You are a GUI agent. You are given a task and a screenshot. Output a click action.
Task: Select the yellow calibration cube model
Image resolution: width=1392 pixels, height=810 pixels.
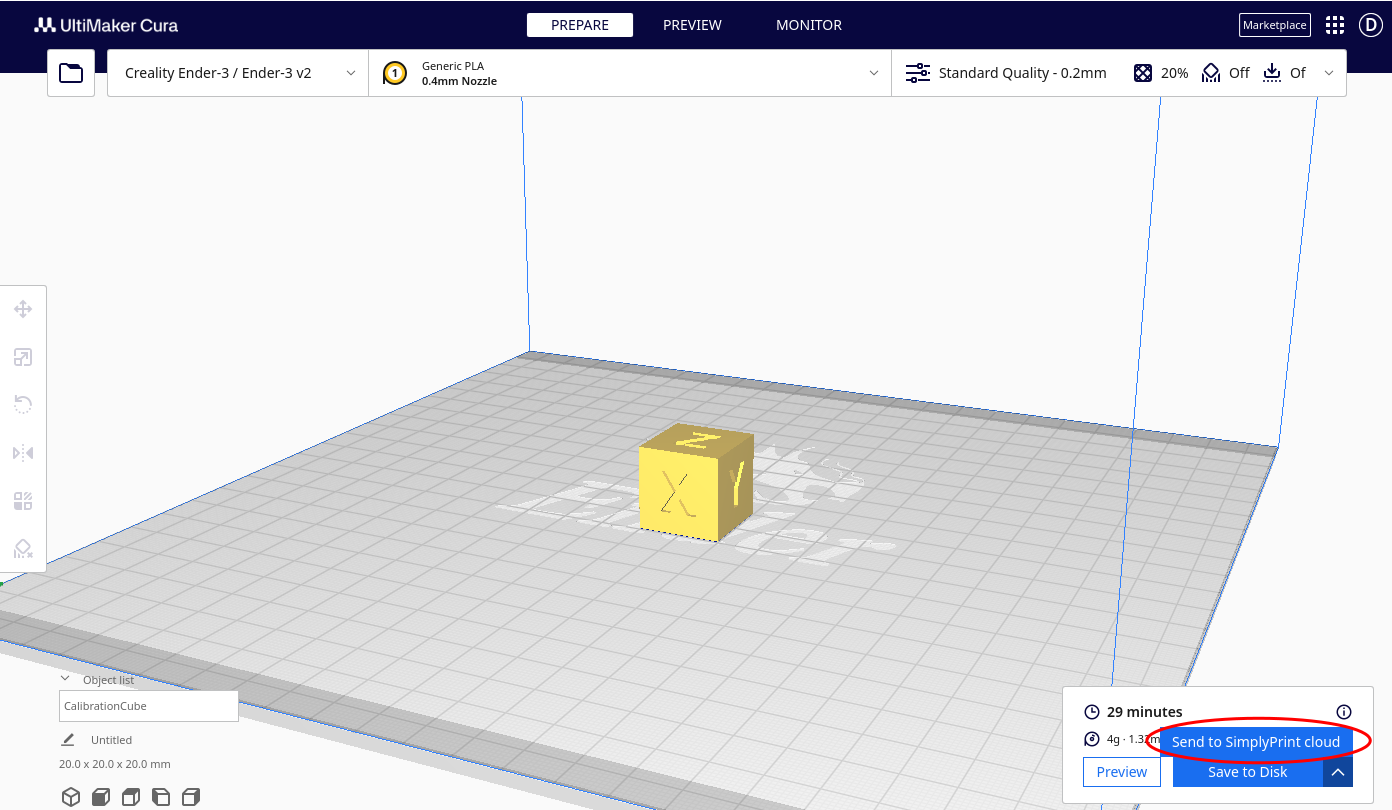tap(695, 482)
